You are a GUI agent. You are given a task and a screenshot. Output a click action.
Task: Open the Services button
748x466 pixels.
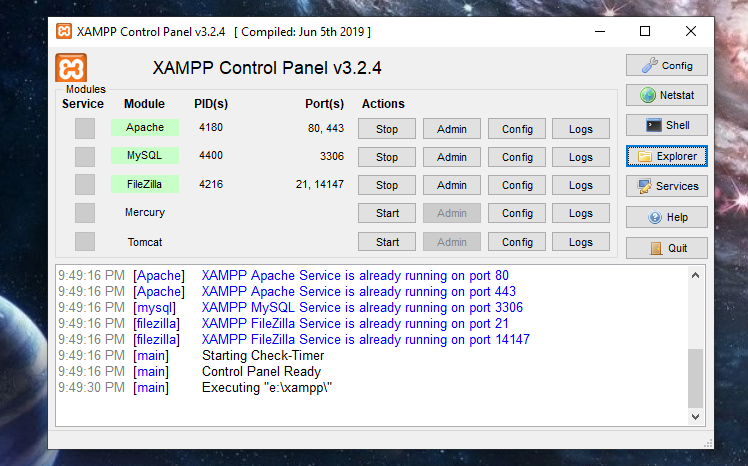click(x=666, y=186)
